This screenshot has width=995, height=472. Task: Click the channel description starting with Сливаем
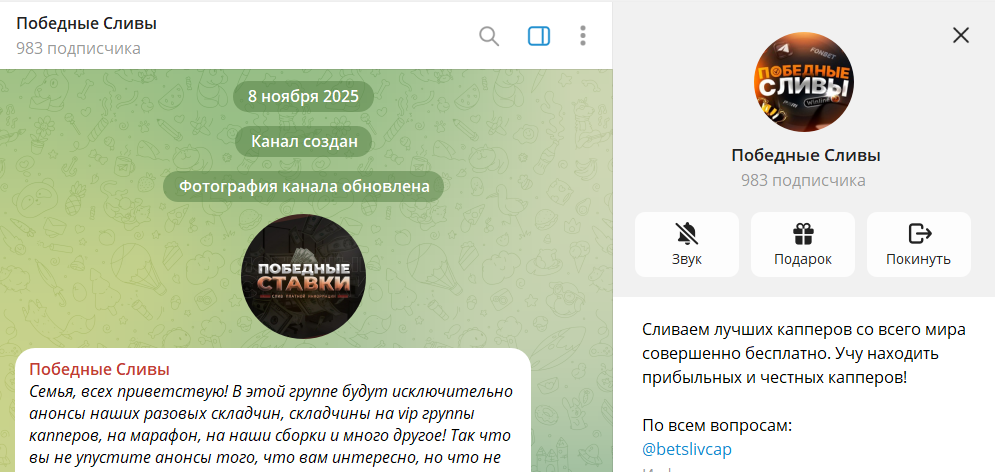(803, 353)
